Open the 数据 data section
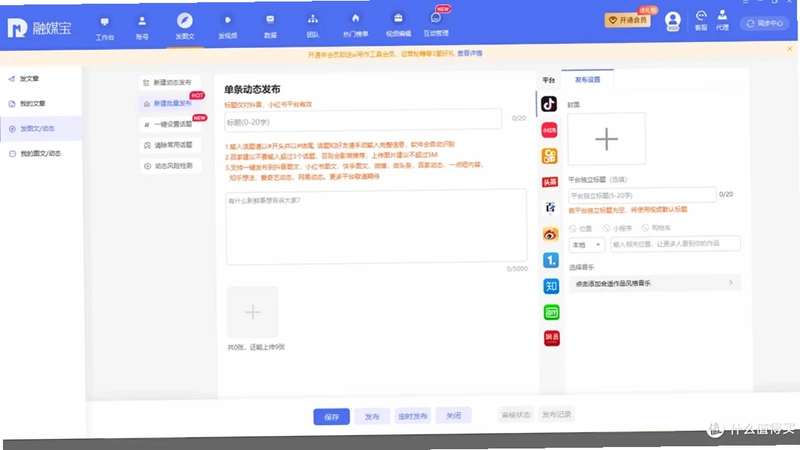Image resolution: width=800 pixels, height=450 pixels. [x=270, y=28]
